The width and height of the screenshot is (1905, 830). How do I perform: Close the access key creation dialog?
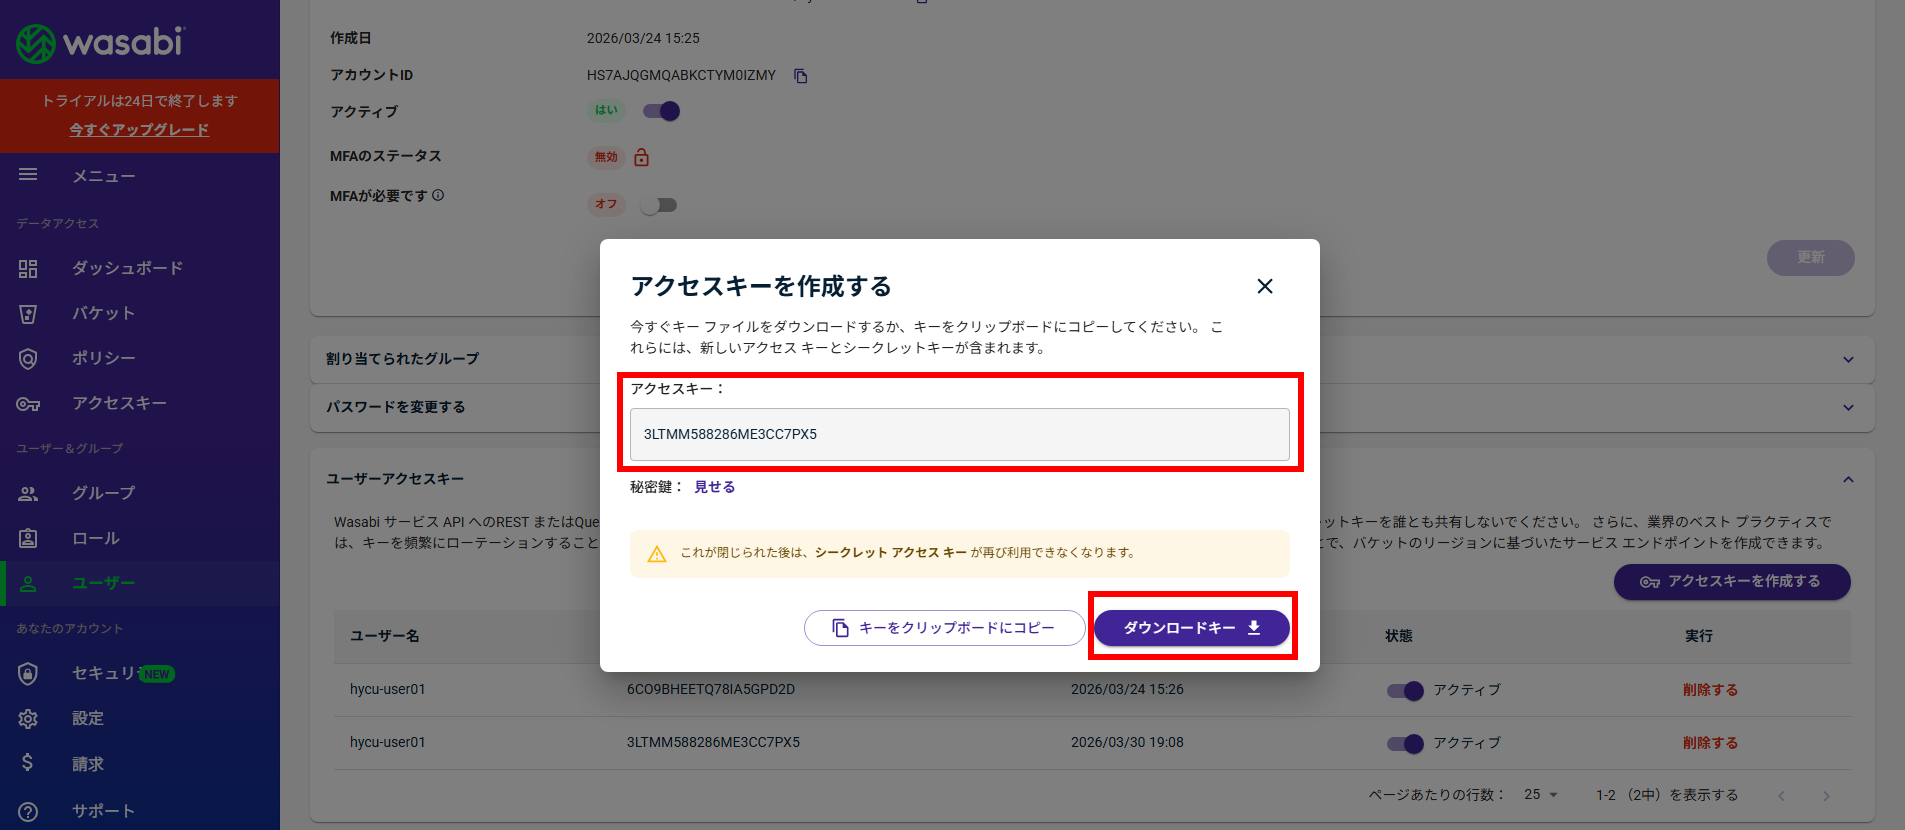(1264, 286)
